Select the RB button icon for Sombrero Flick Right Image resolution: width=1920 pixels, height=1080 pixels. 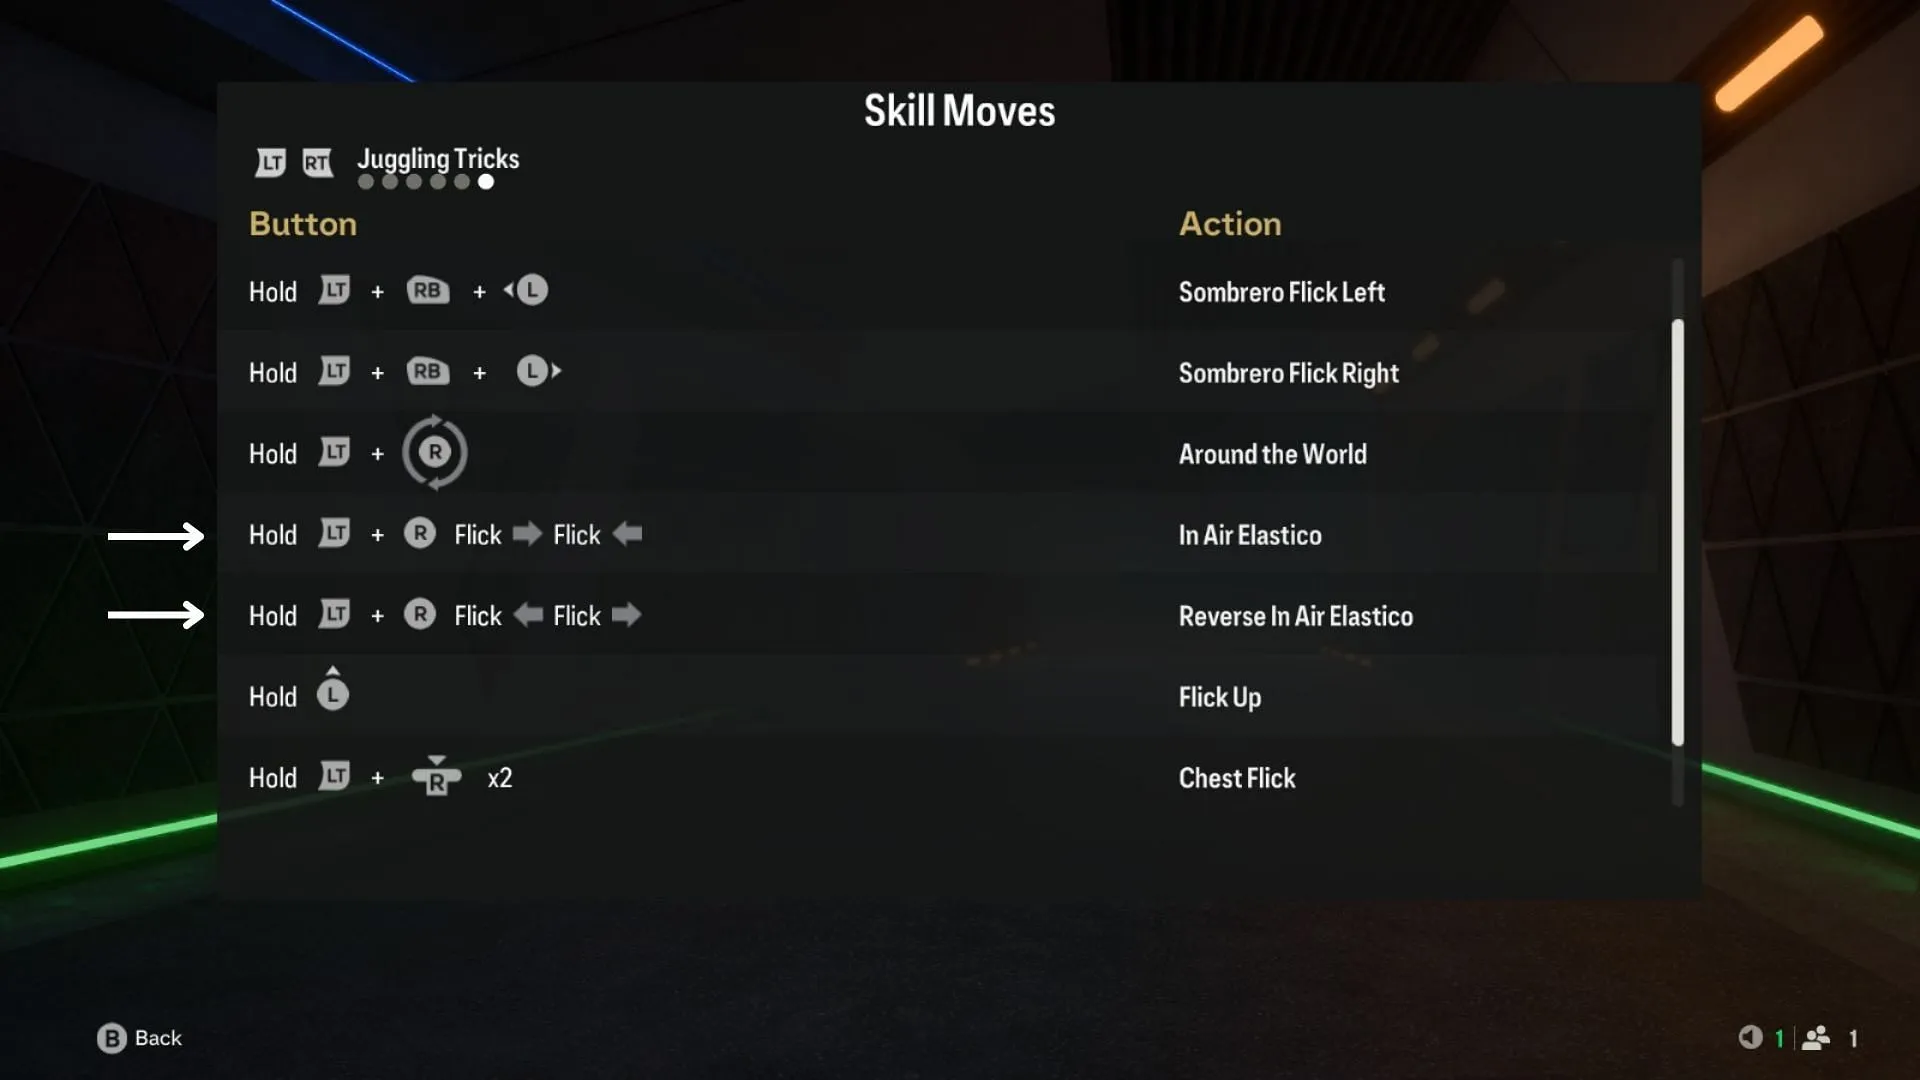(x=427, y=371)
